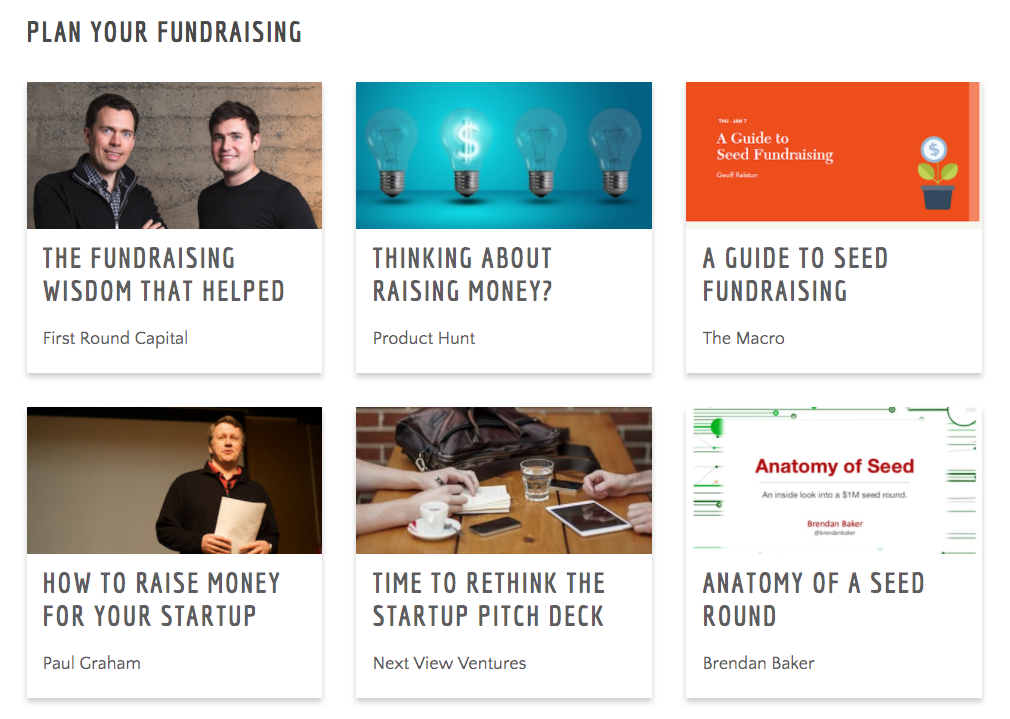Open "Time to Rethink the Startup Pitch Deck"
1010x719 pixels.
click(x=488, y=597)
